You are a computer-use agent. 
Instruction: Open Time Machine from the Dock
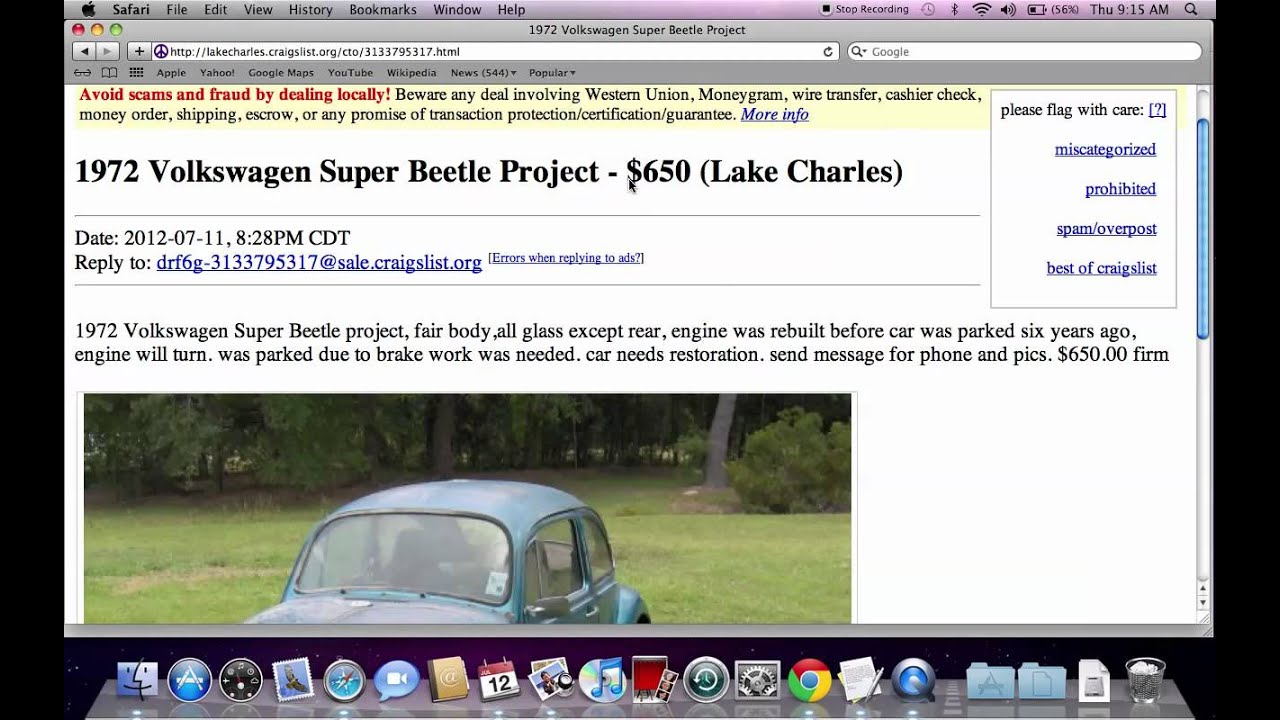click(706, 681)
